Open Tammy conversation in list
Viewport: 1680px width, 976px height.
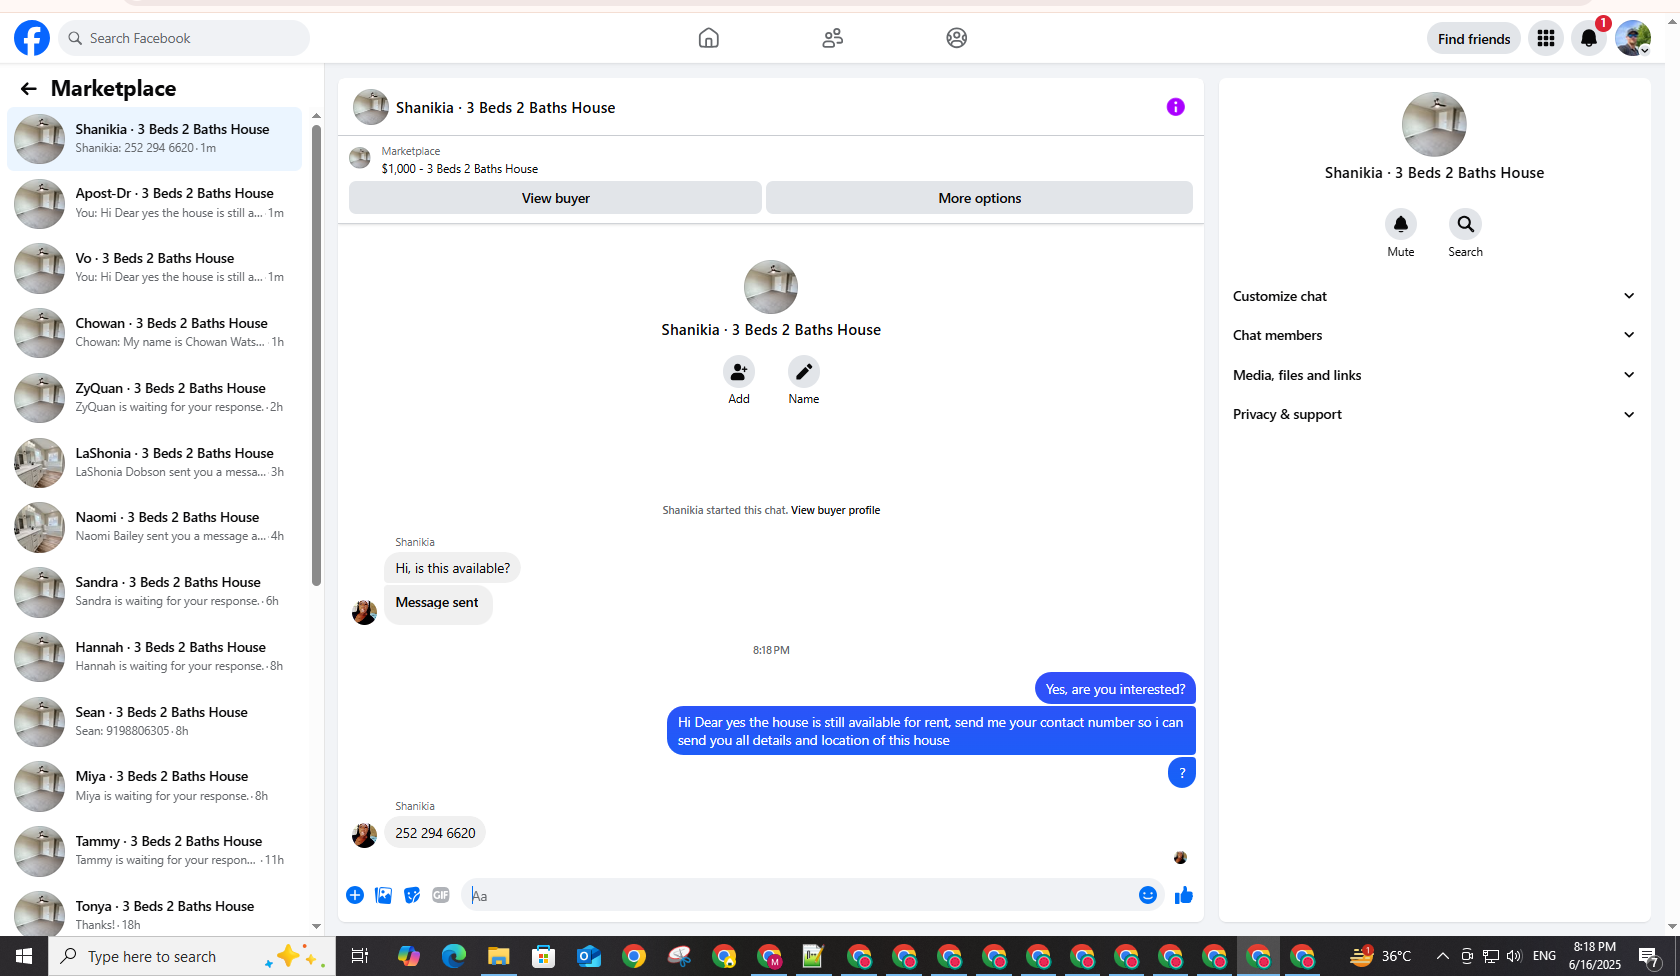click(155, 851)
